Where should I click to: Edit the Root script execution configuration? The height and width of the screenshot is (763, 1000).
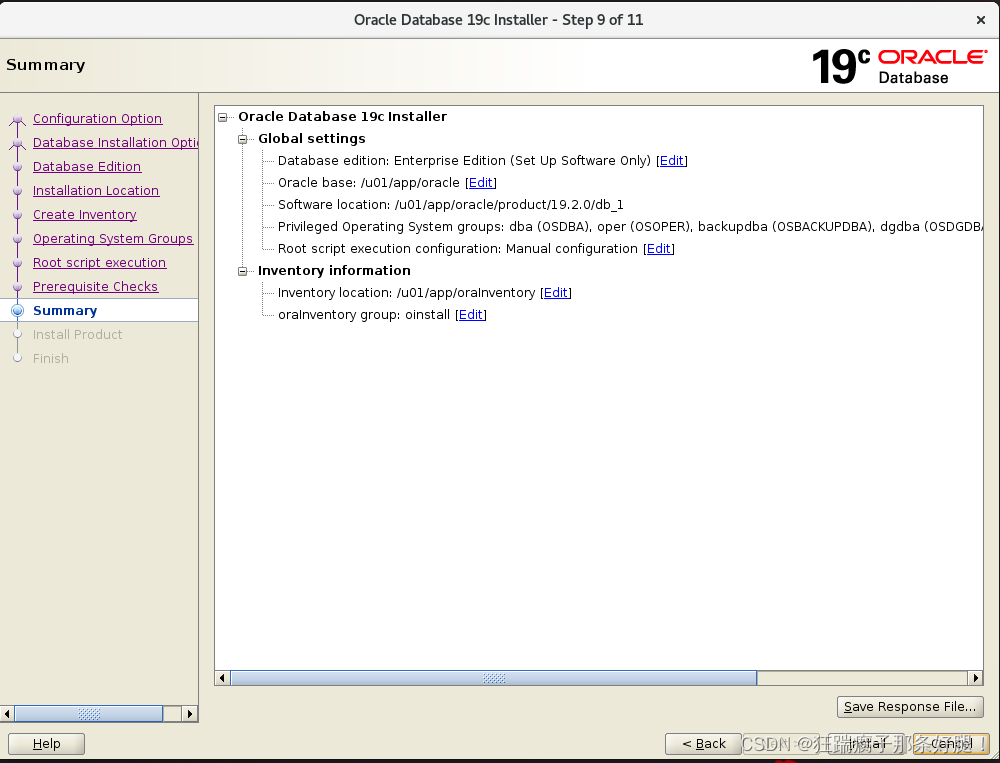[658, 248]
